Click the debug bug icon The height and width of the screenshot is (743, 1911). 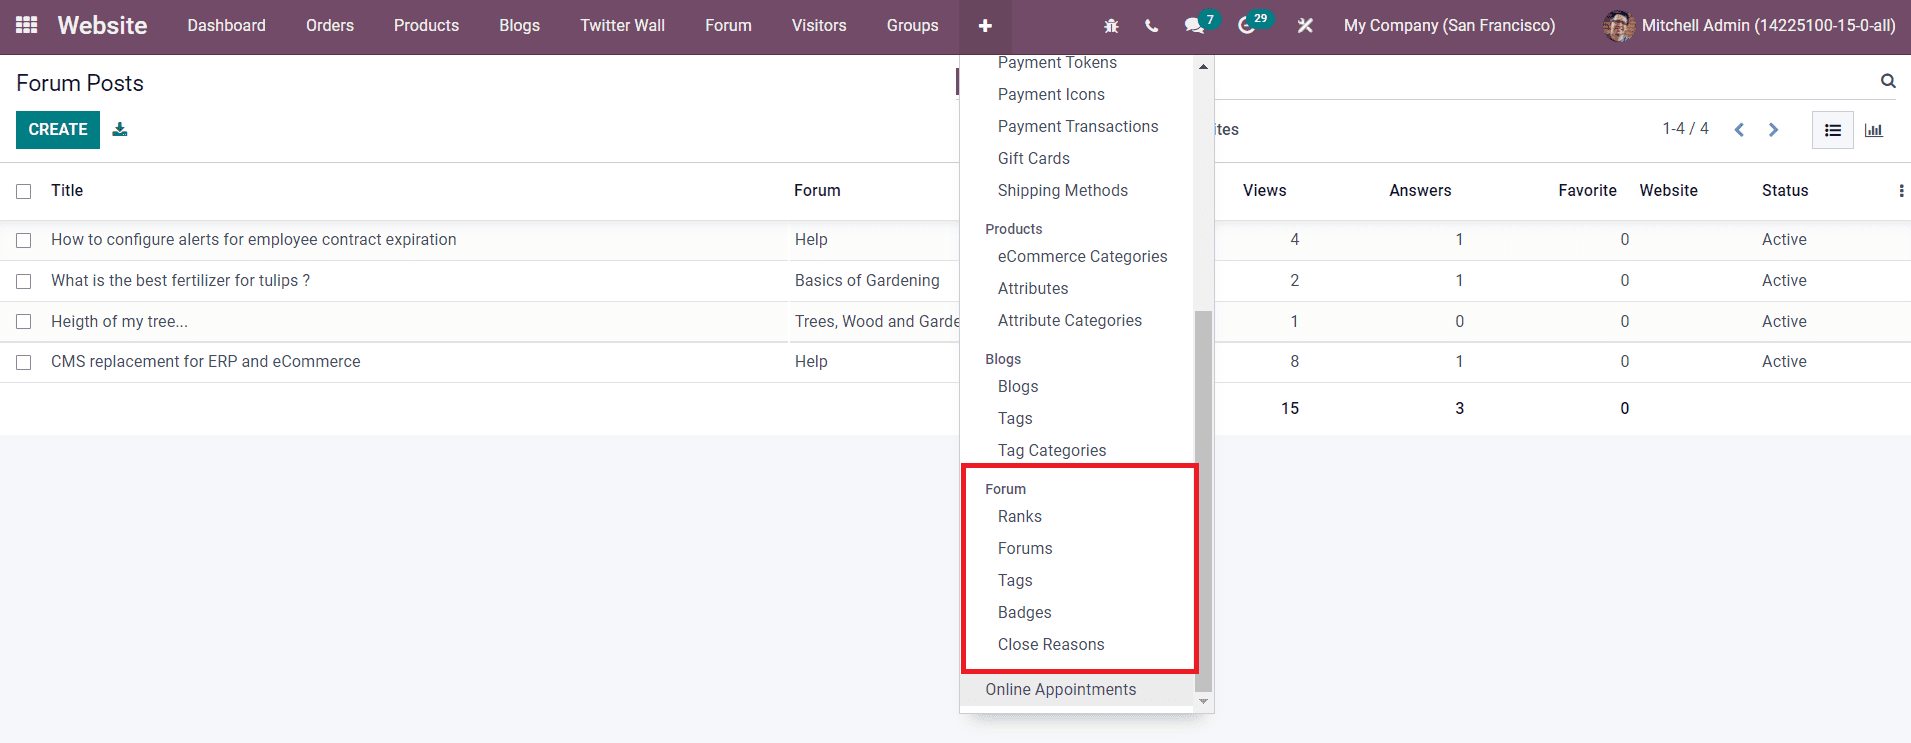1111,26
